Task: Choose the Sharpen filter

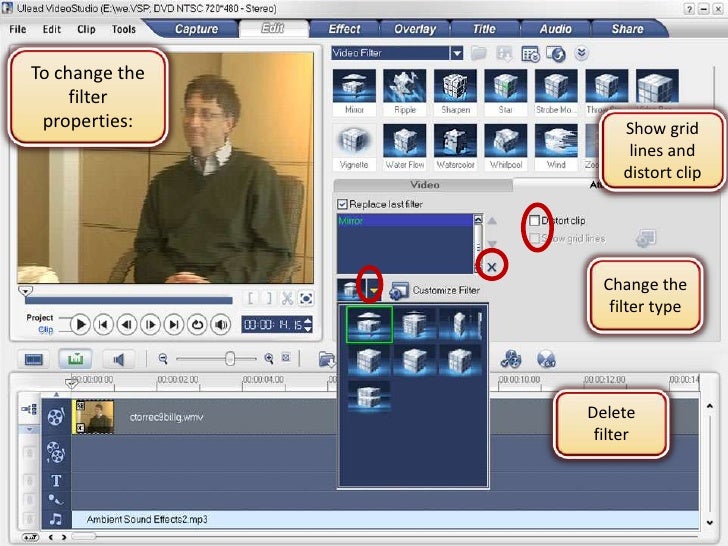Action: click(455, 85)
